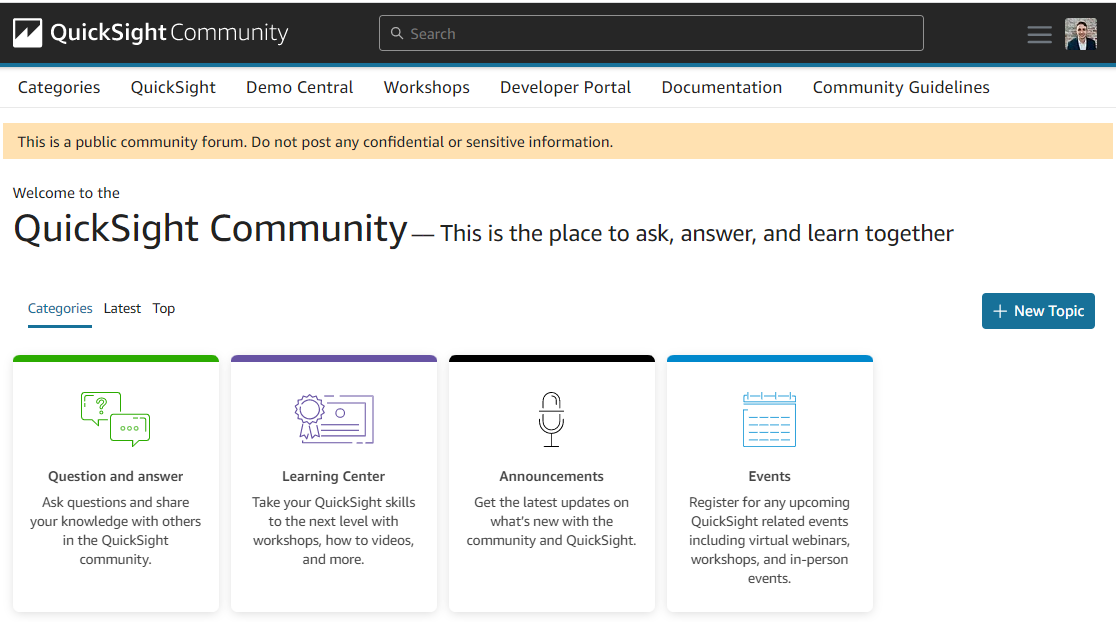View the Community Guidelines
The image size is (1116, 622).
(x=901, y=88)
